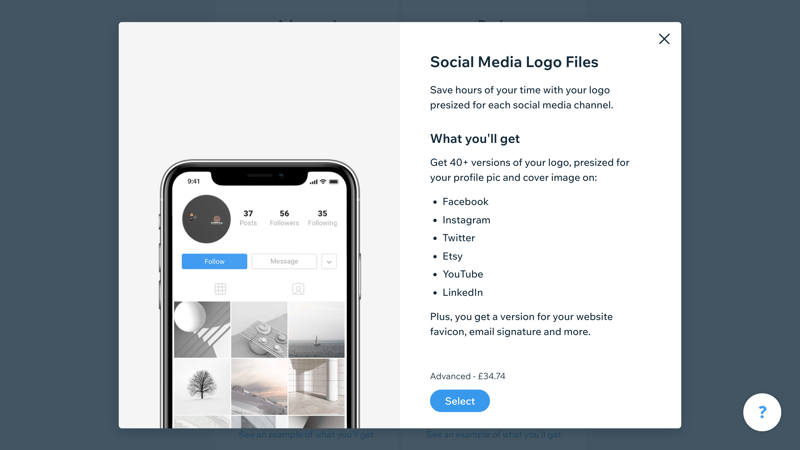This screenshot has height=450, width=800.
Task: Click the 56 Followers count
Action: (x=284, y=218)
